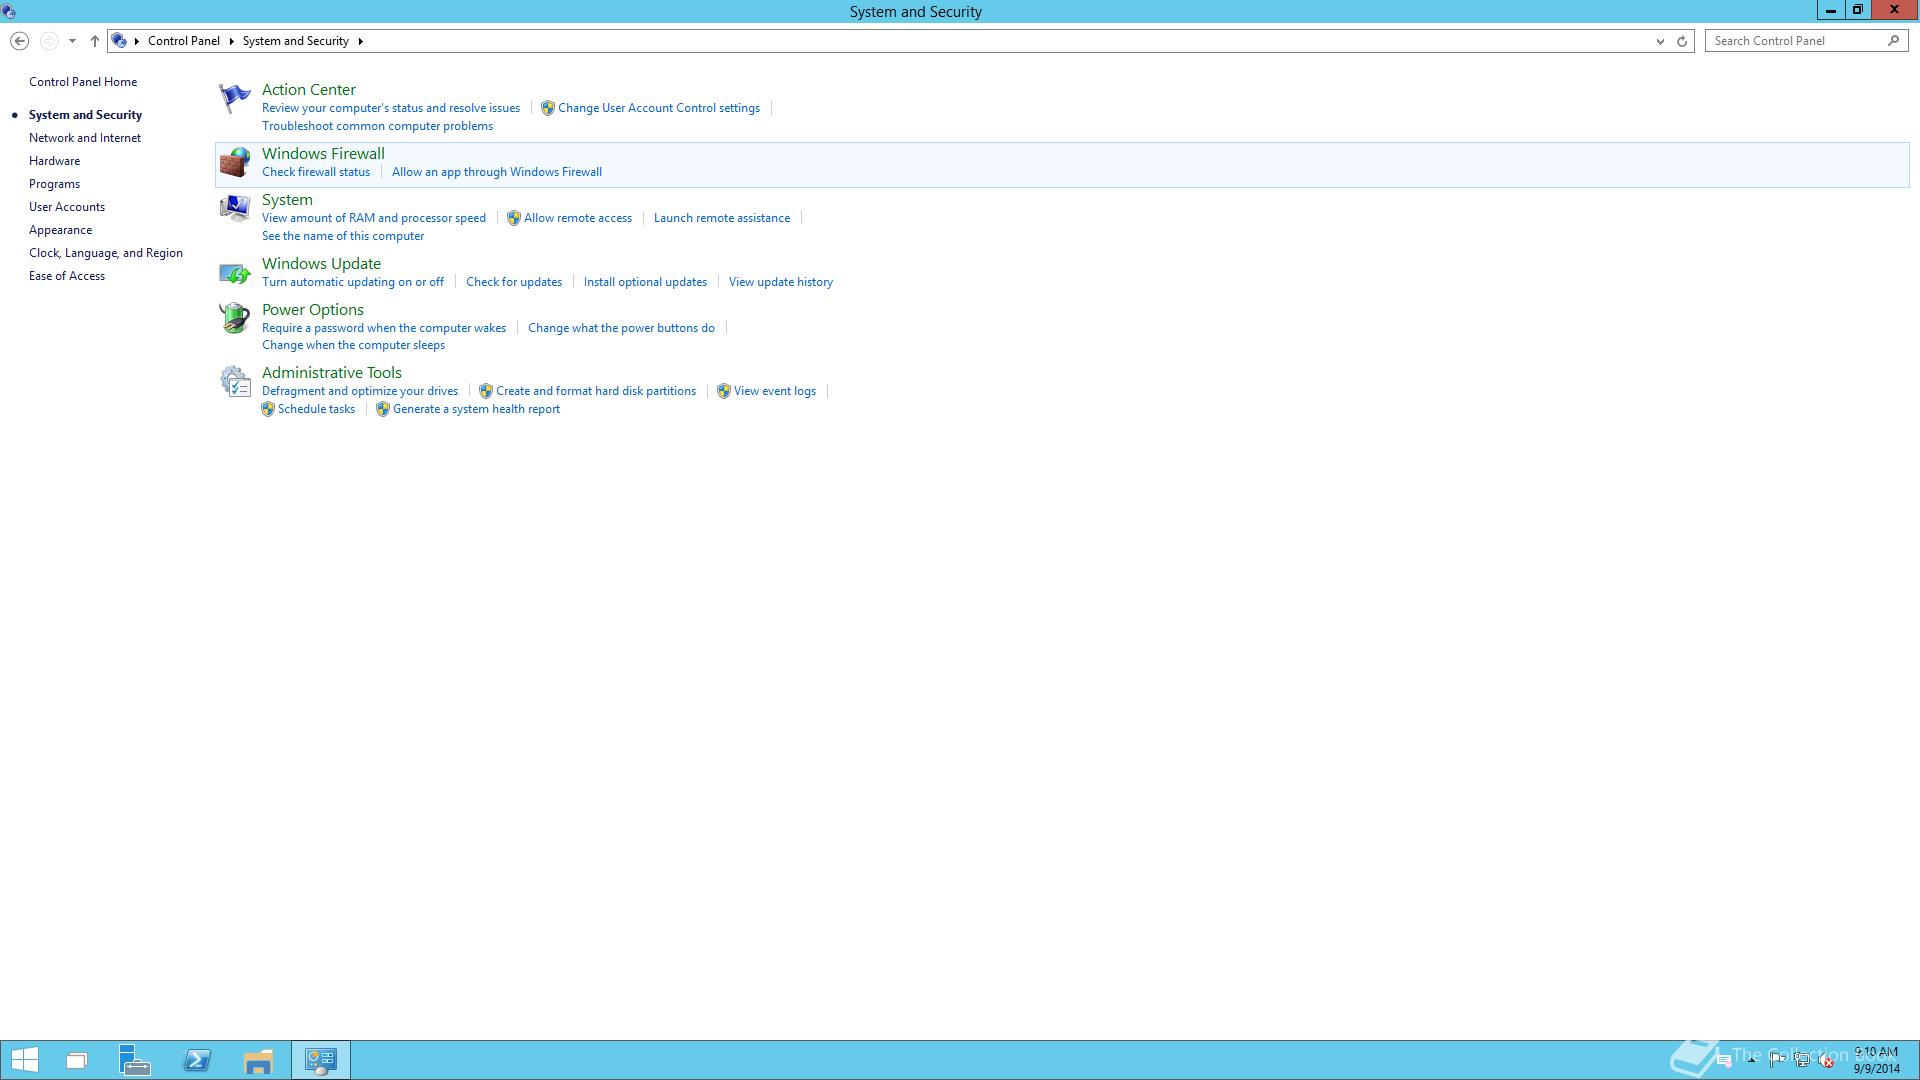Click View event logs
Viewport: 1920px width, 1080px height.
coord(775,391)
